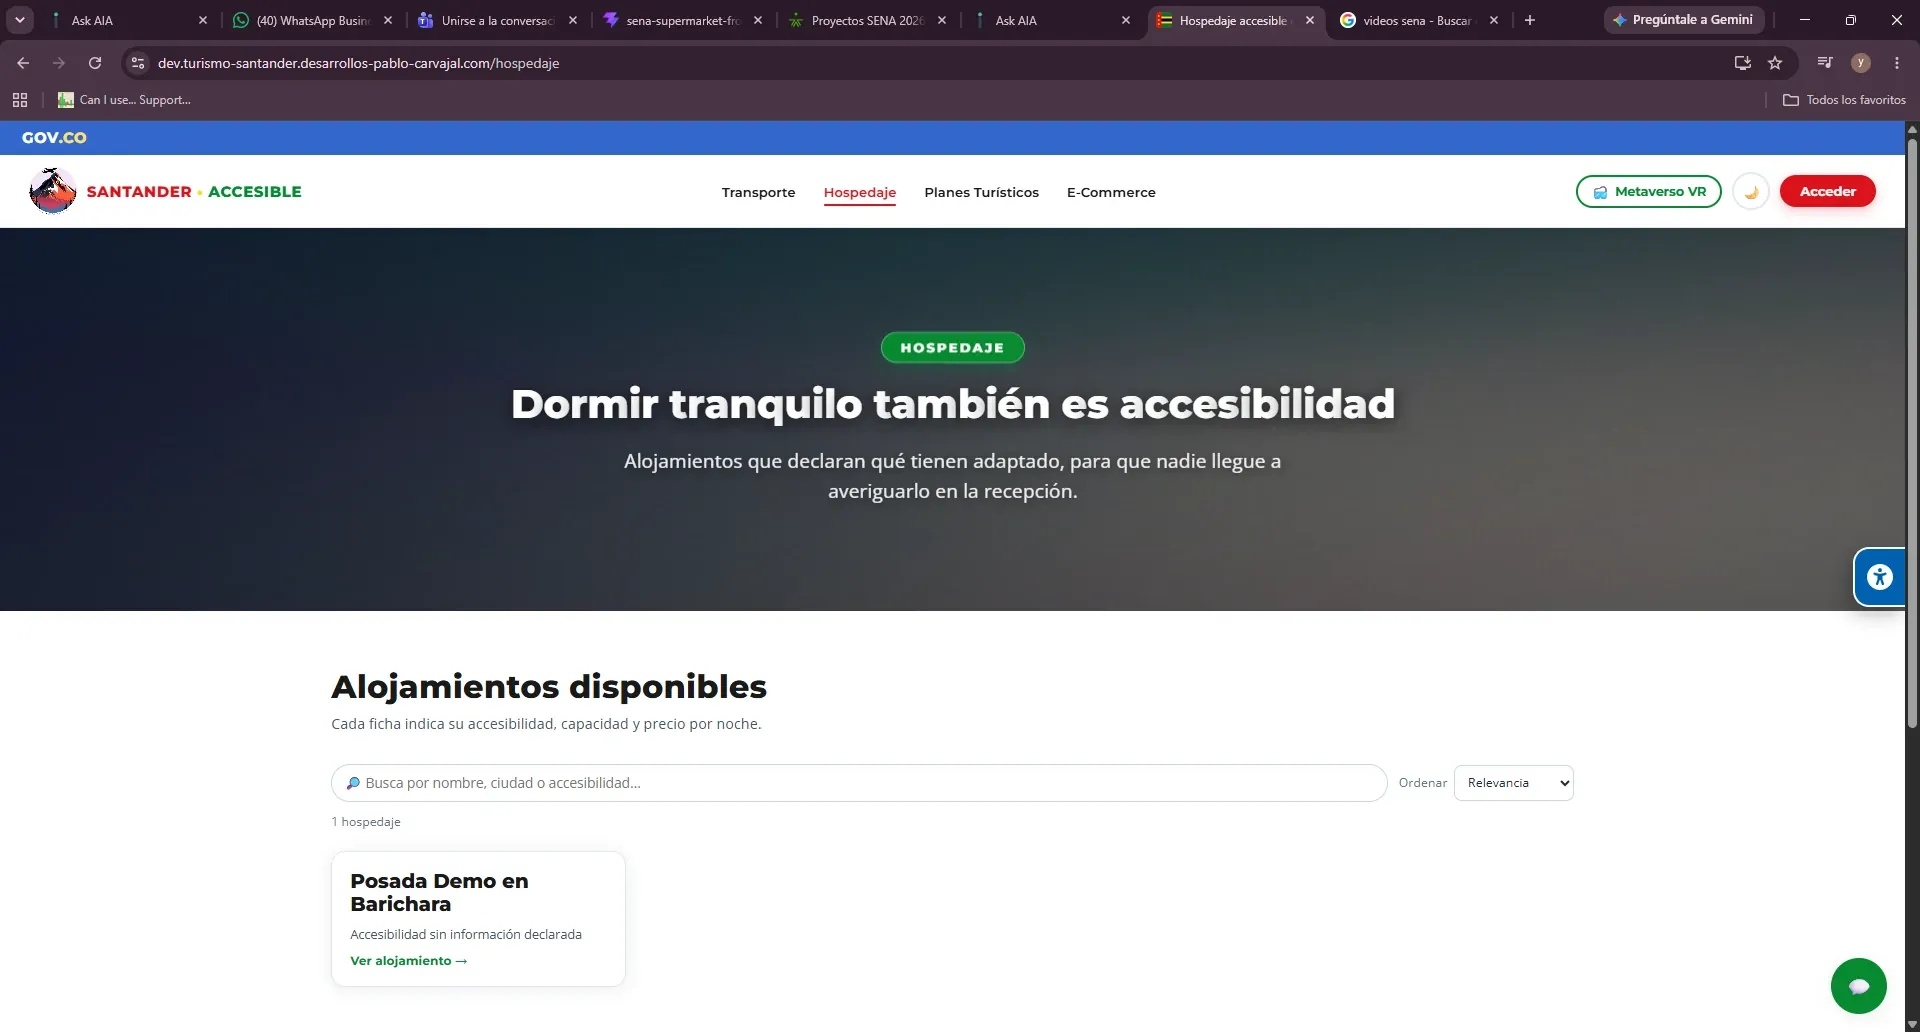Click the red Acceder button
The height and width of the screenshot is (1032, 1920).
pyautogui.click(x=1827, y=191)
